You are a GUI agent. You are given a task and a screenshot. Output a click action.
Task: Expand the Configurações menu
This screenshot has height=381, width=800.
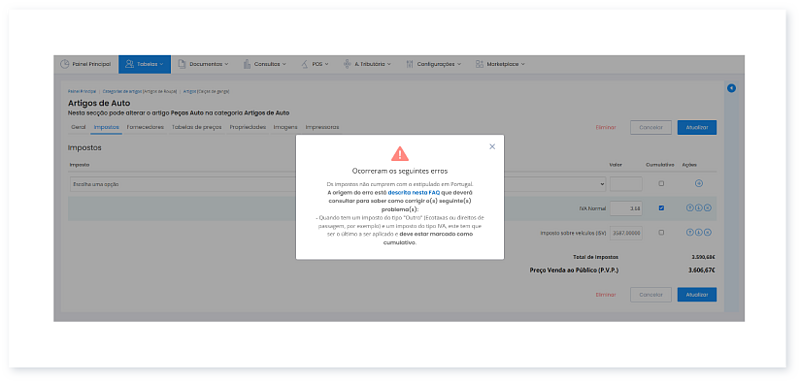[433, 64]
